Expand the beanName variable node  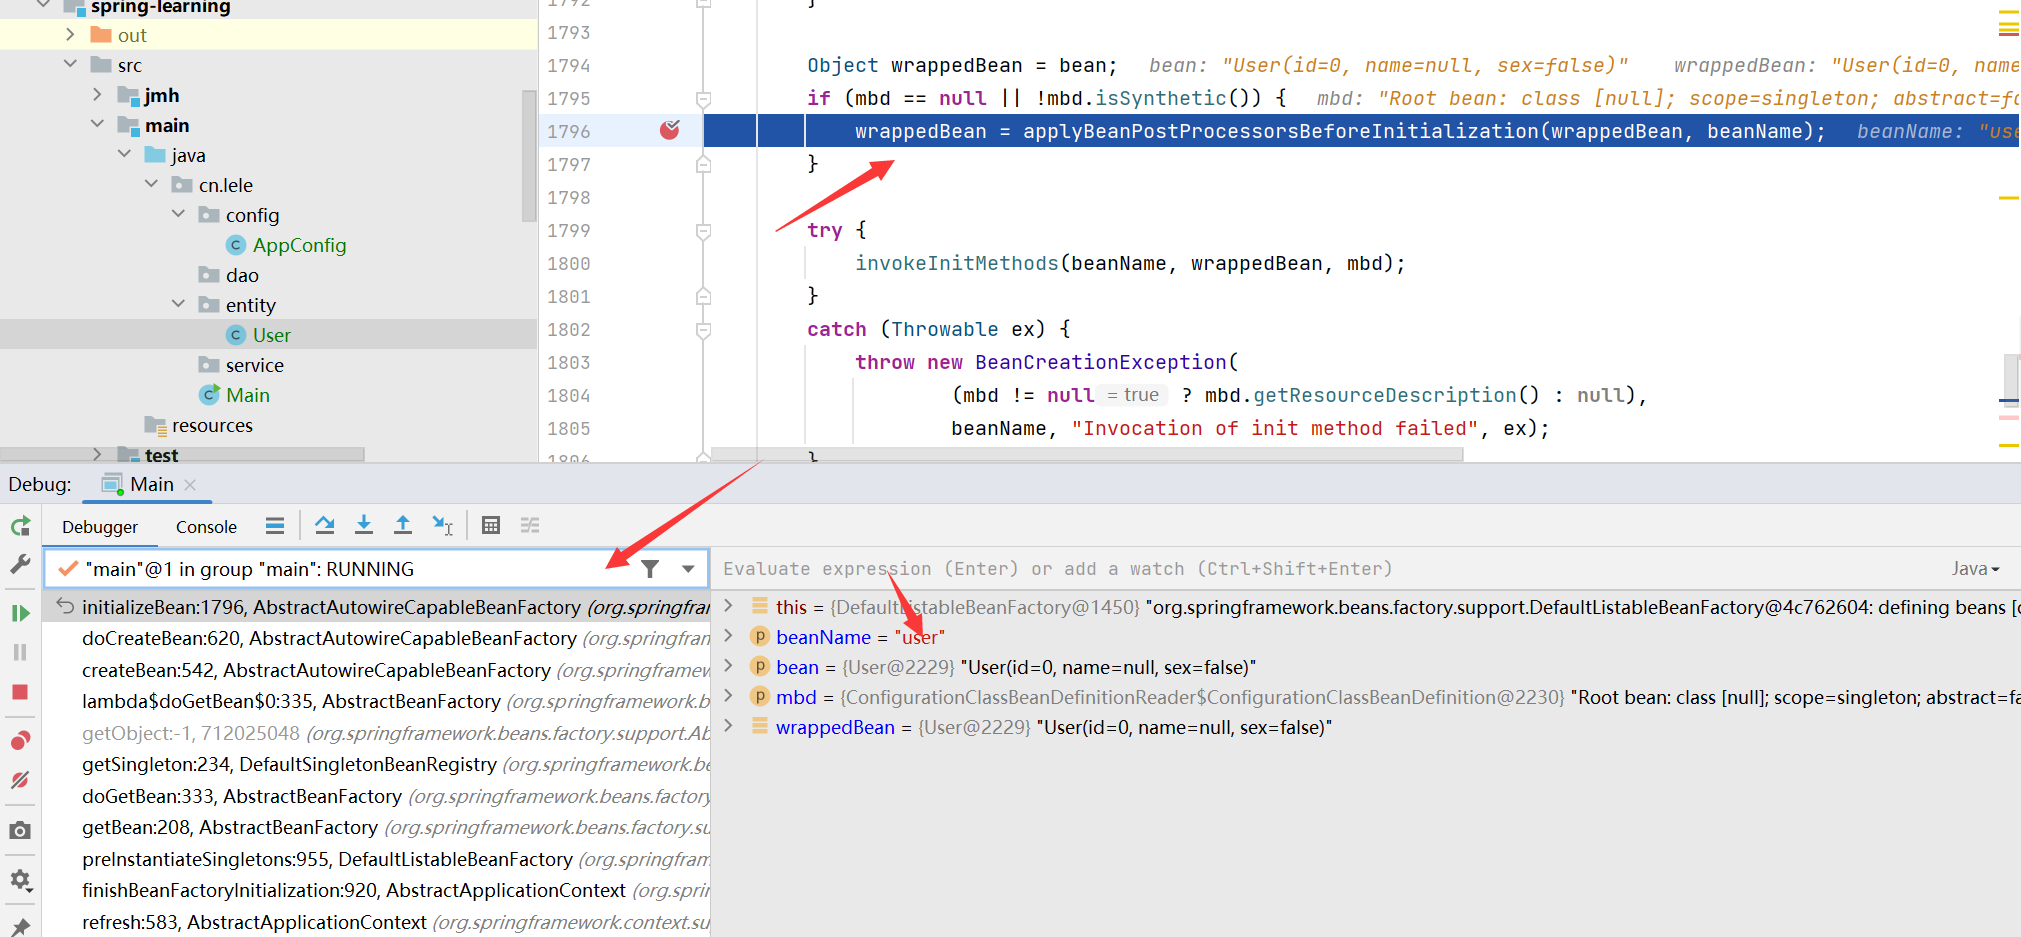click(729, 636)
